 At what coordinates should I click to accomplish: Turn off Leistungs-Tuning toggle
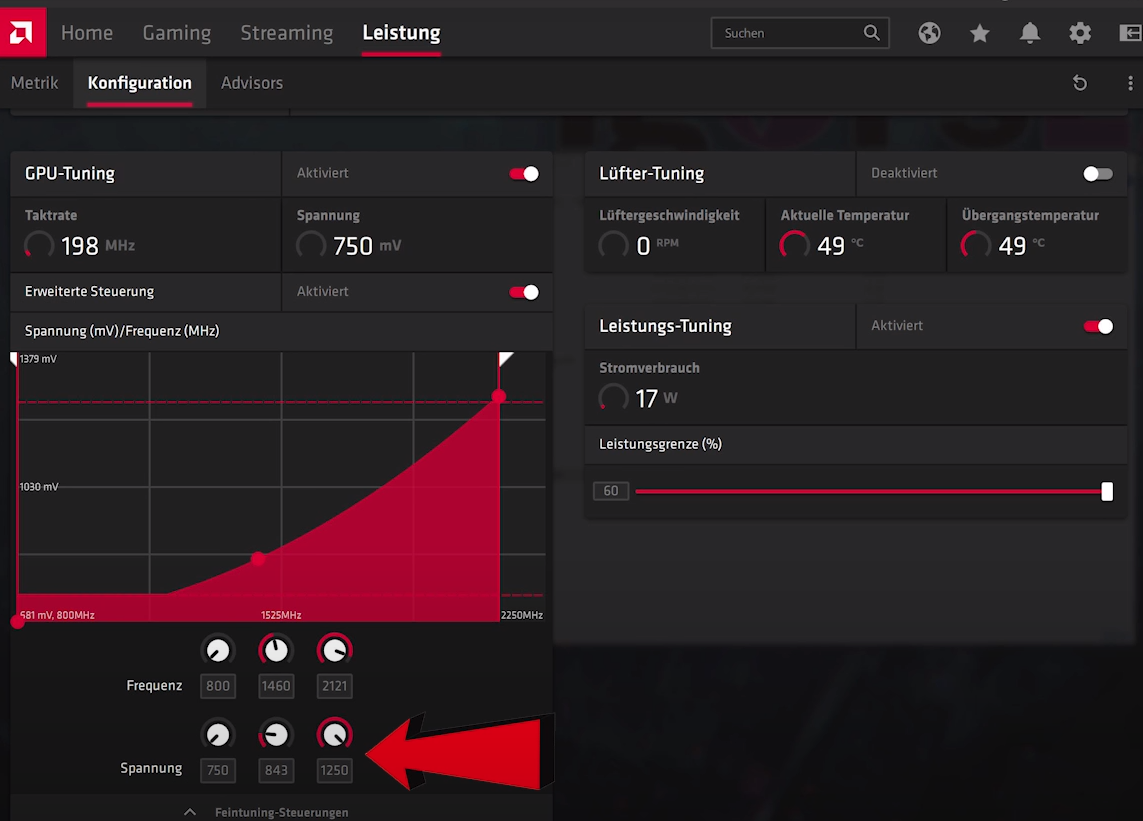click(x=1097, y=326)
